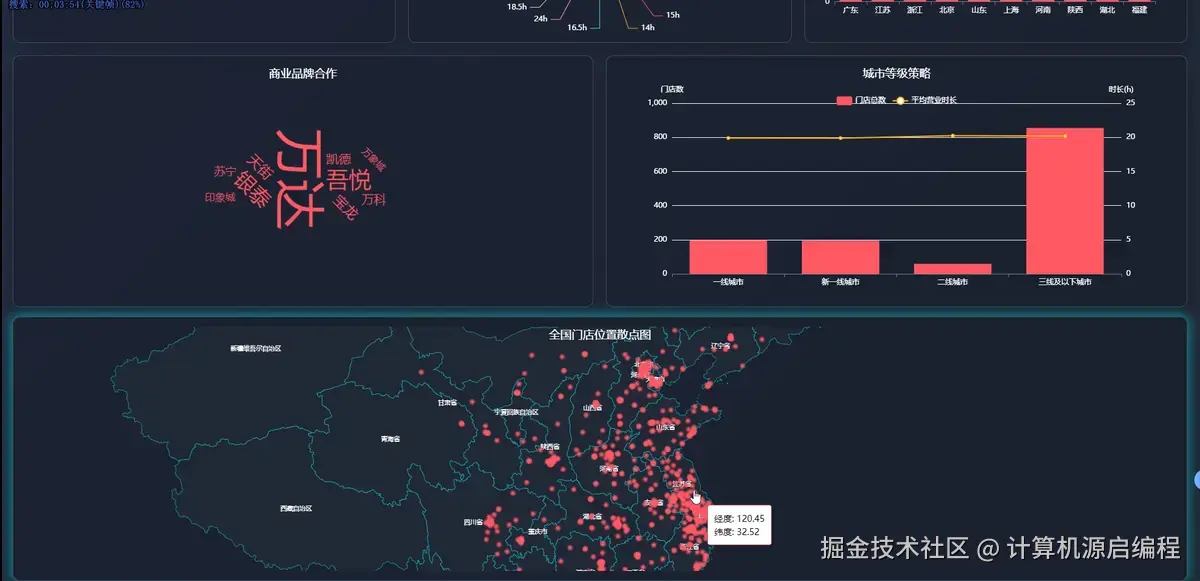The height and width of the screenshot is (581, 1200).
Task: Click the 福建 axis label in top chart
Action: [1139, 10]
